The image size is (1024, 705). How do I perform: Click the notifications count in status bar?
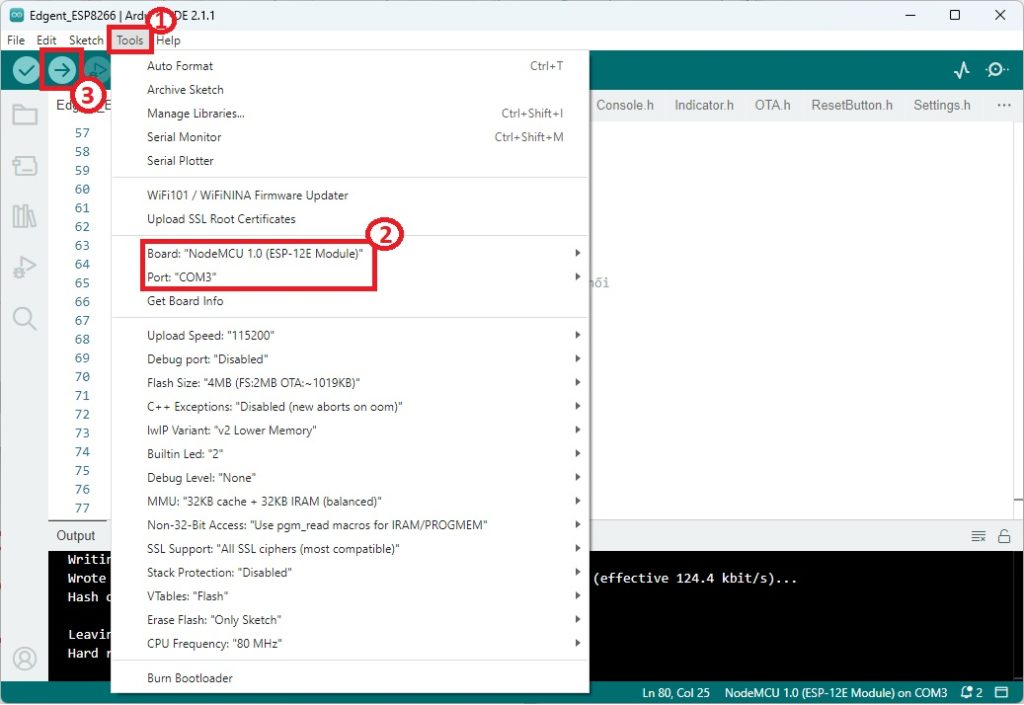972,693
